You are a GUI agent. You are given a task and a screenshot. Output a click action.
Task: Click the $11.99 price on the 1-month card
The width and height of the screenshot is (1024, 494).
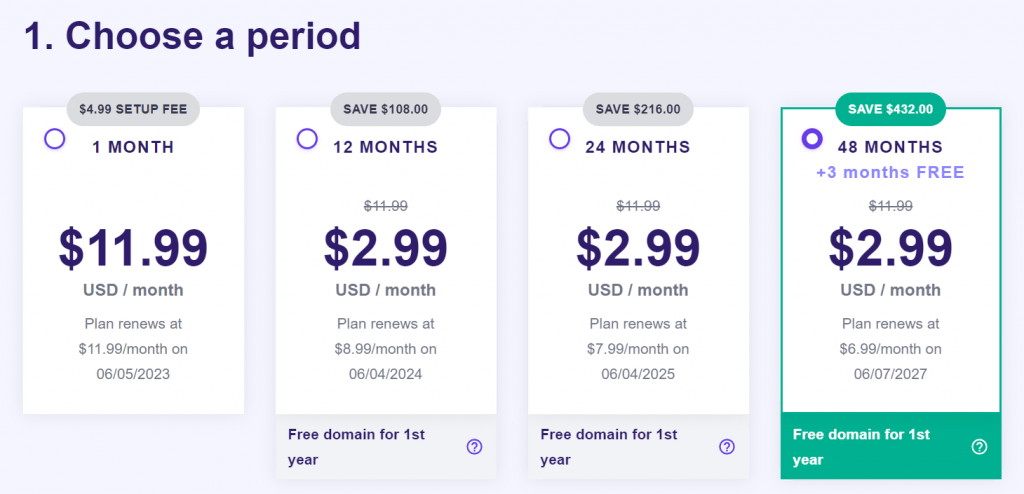tap(133, 247)
